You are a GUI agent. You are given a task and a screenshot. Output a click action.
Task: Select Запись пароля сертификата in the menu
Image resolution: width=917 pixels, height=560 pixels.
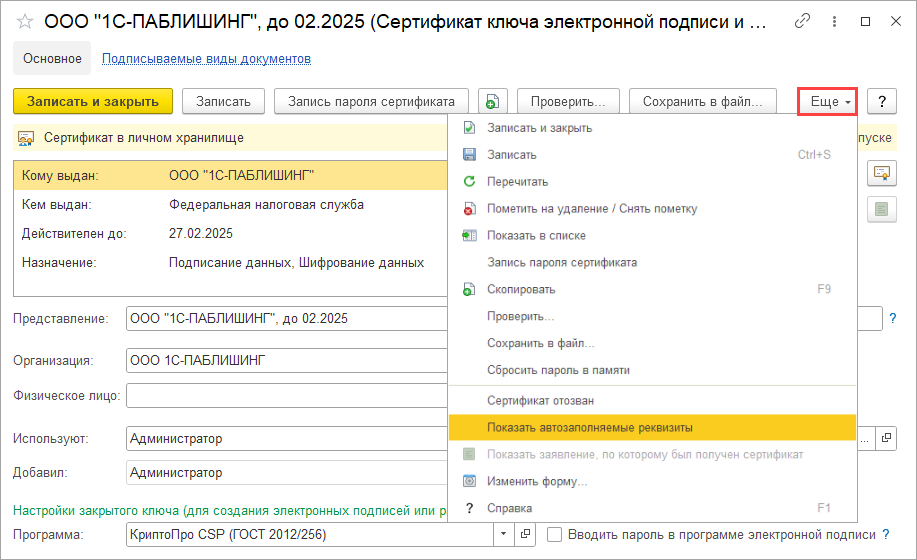click(652, 262)
